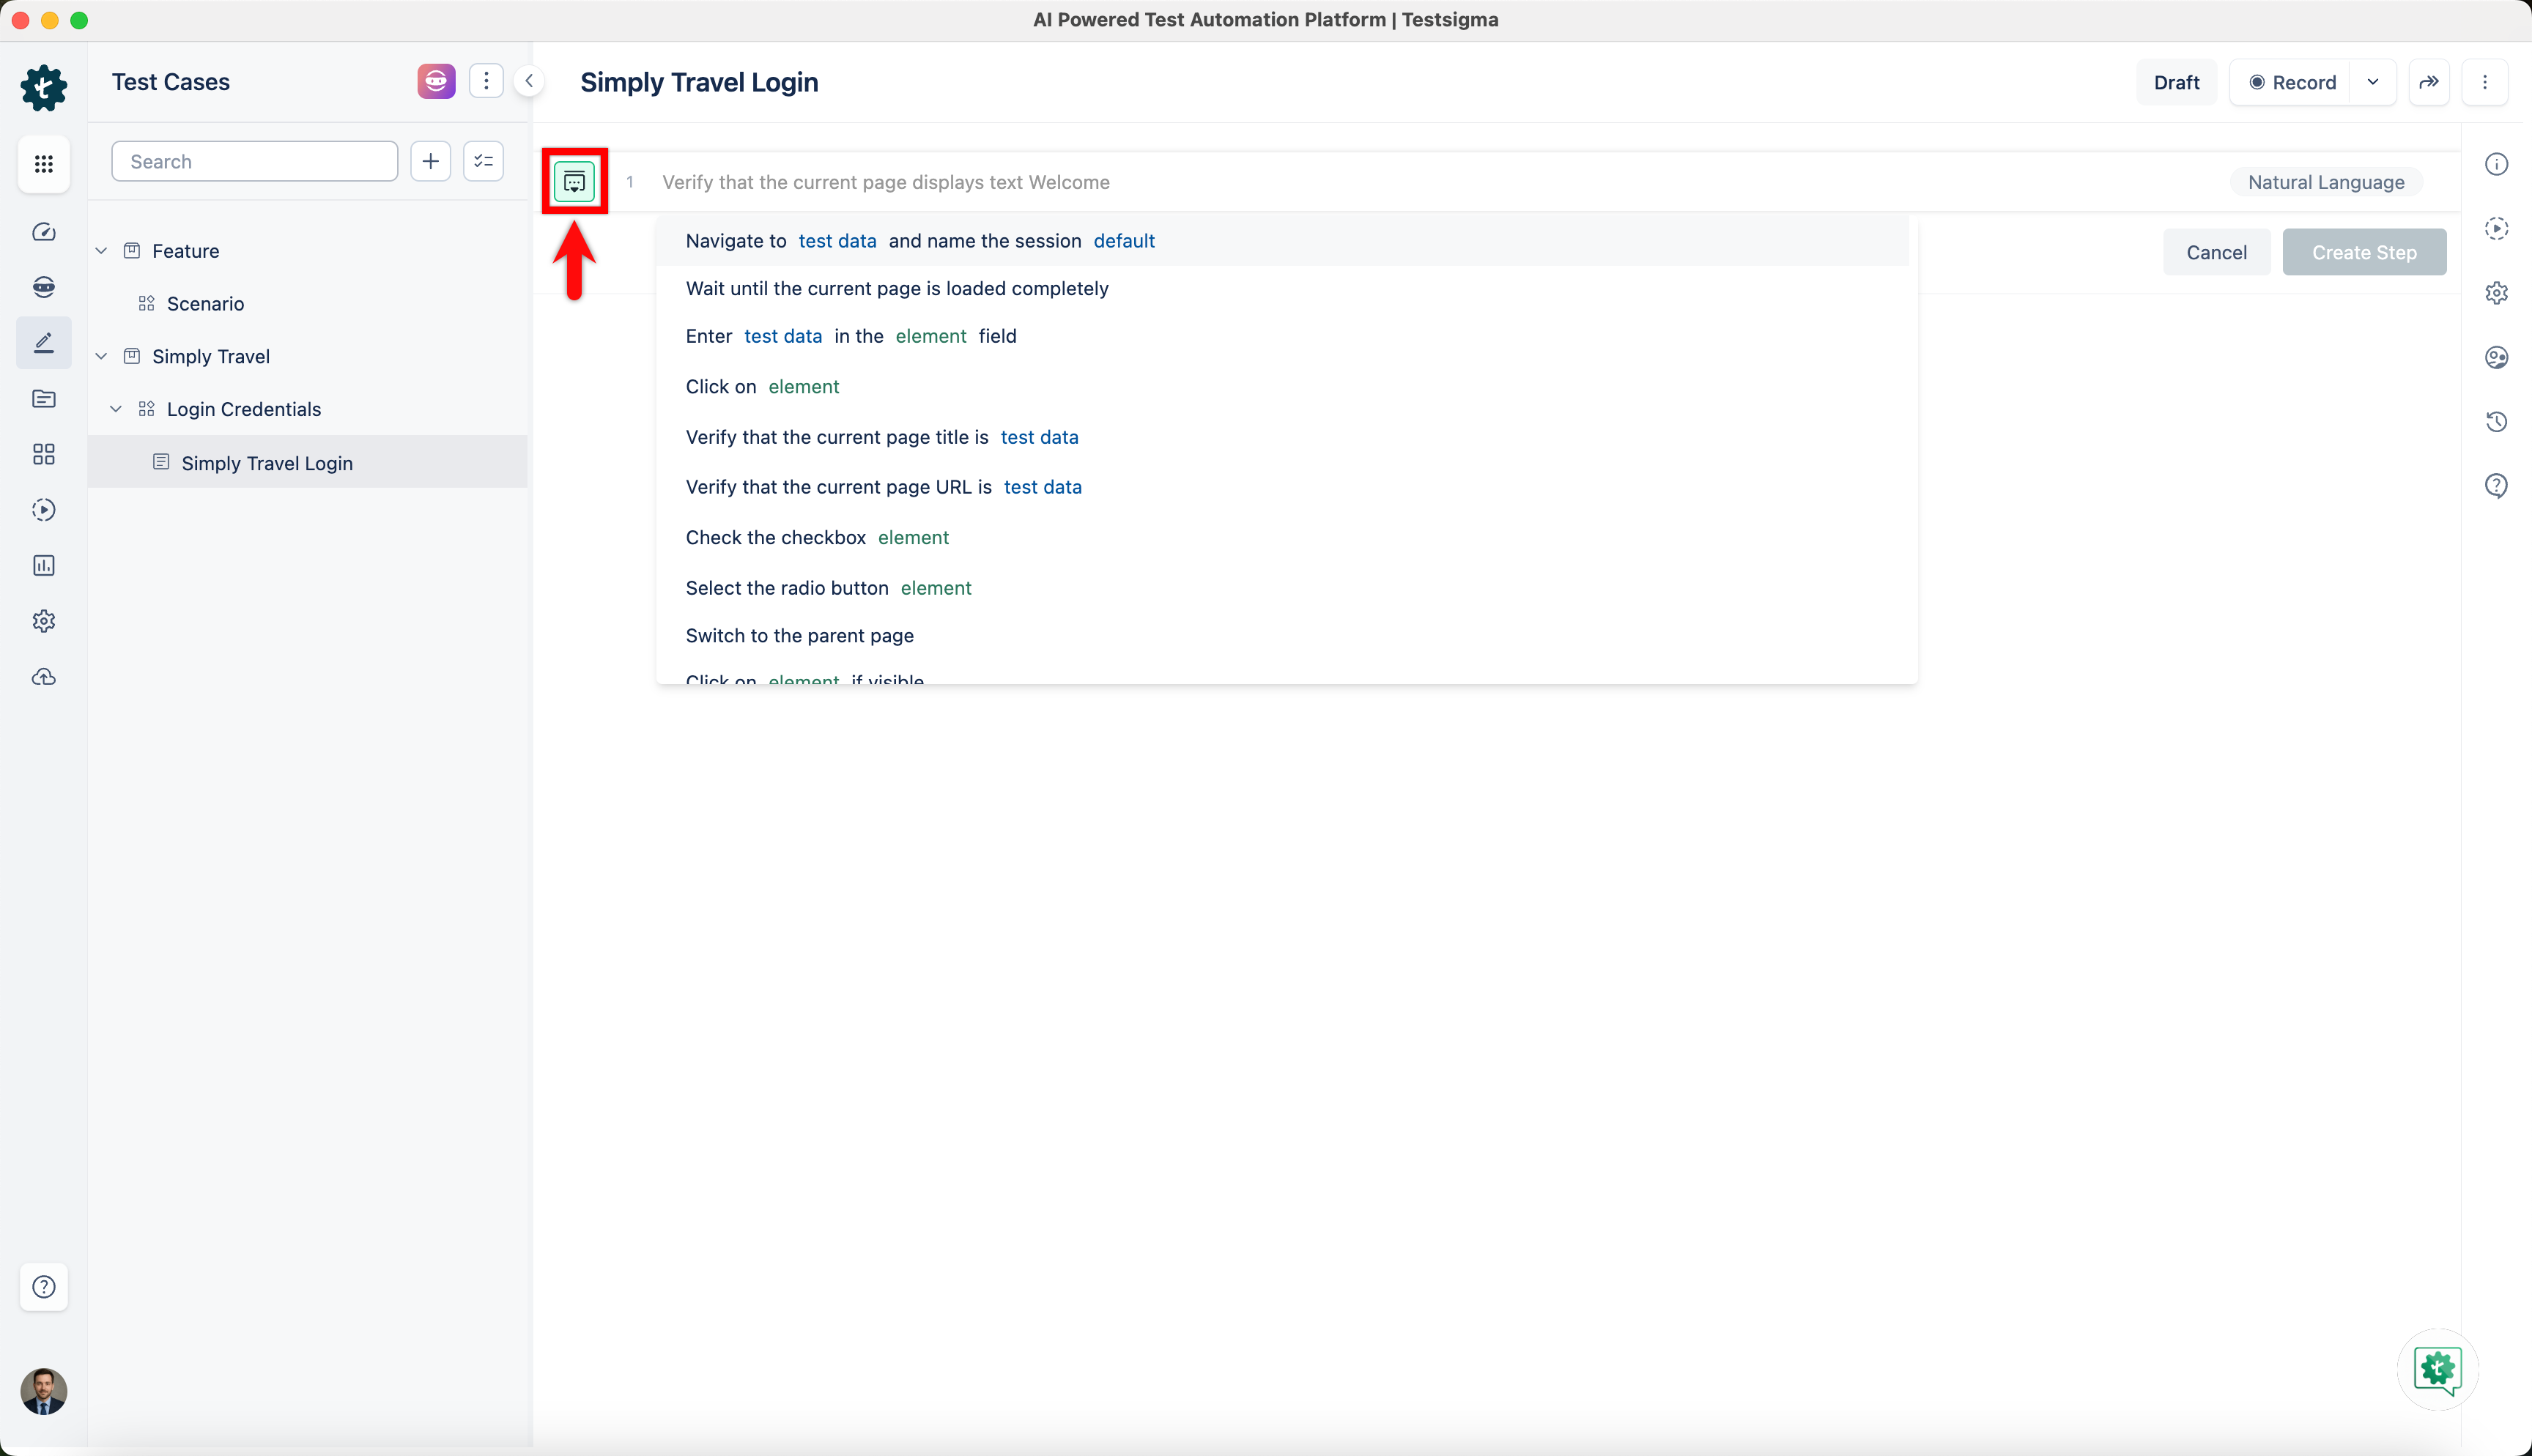Click the cloud upload icon in sidebar
2532x1456 pixels.
coord(44,677)
